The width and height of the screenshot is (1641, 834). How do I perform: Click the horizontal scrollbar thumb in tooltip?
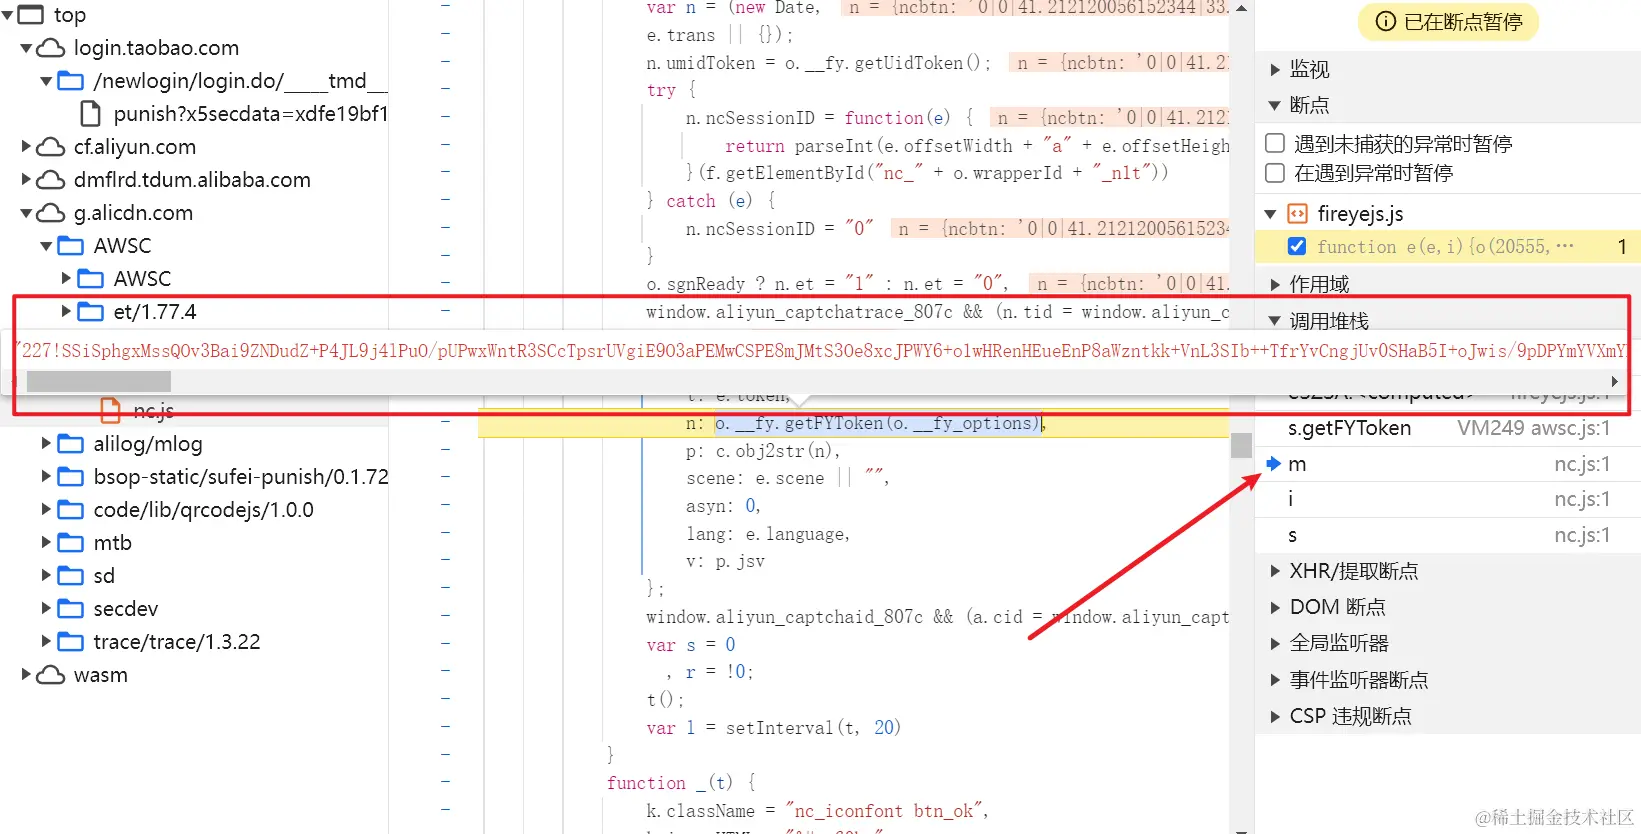[99, 381]
